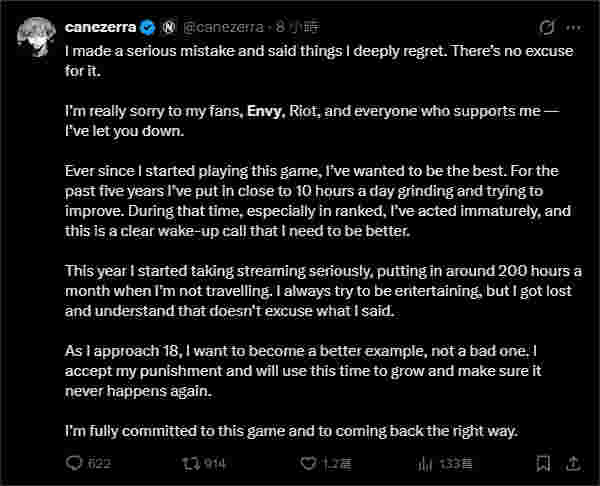This screenshot has height=486, width=600.
Task: Click the reply count 622
Action: point(98,464)
